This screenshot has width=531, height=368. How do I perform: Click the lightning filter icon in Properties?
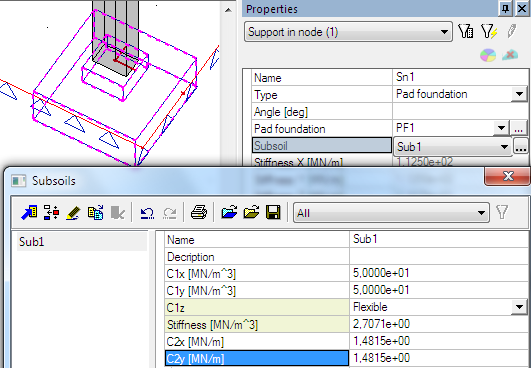(489, 32)
